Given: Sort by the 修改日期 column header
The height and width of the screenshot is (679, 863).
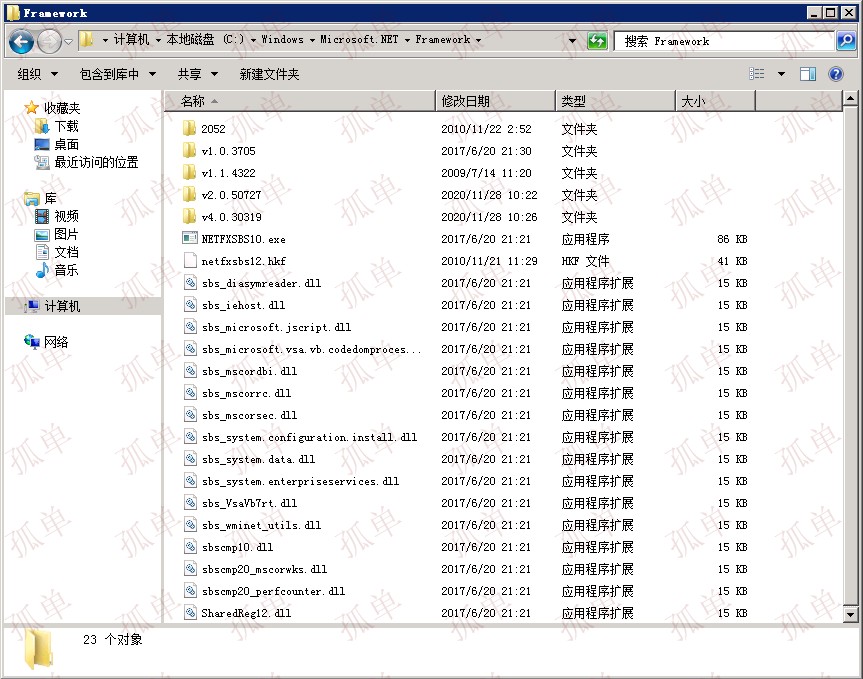Looking at the screenshot, I should [x=495, y=101].
